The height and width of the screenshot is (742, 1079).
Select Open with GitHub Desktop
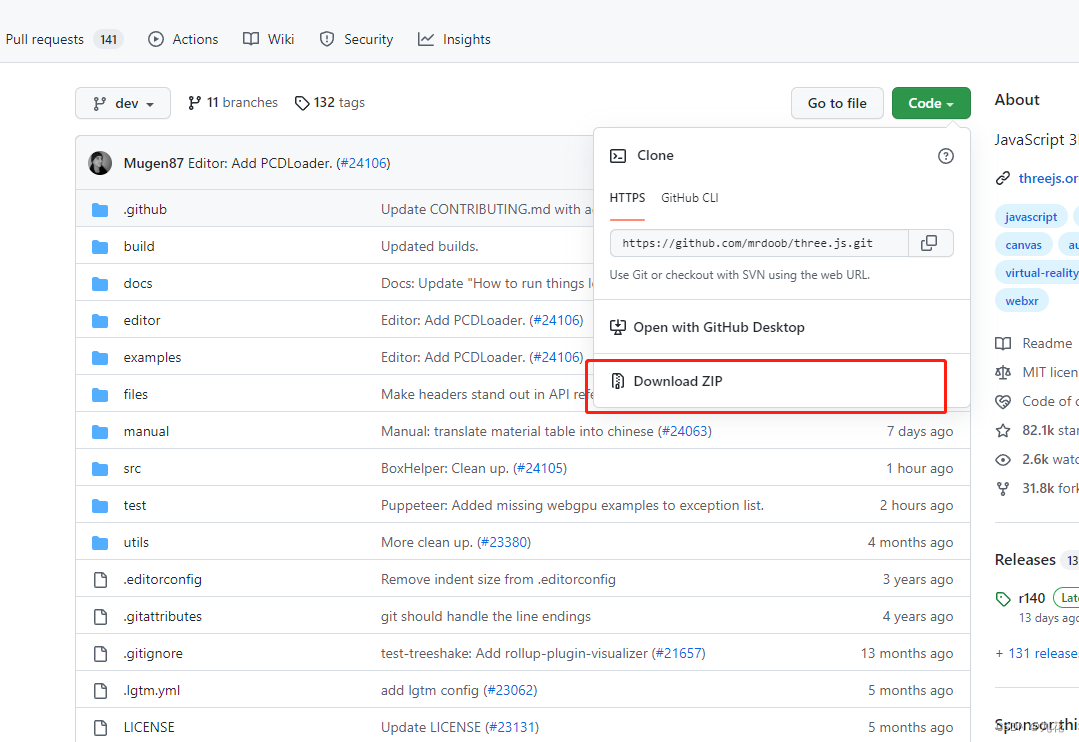pos(781,328)
